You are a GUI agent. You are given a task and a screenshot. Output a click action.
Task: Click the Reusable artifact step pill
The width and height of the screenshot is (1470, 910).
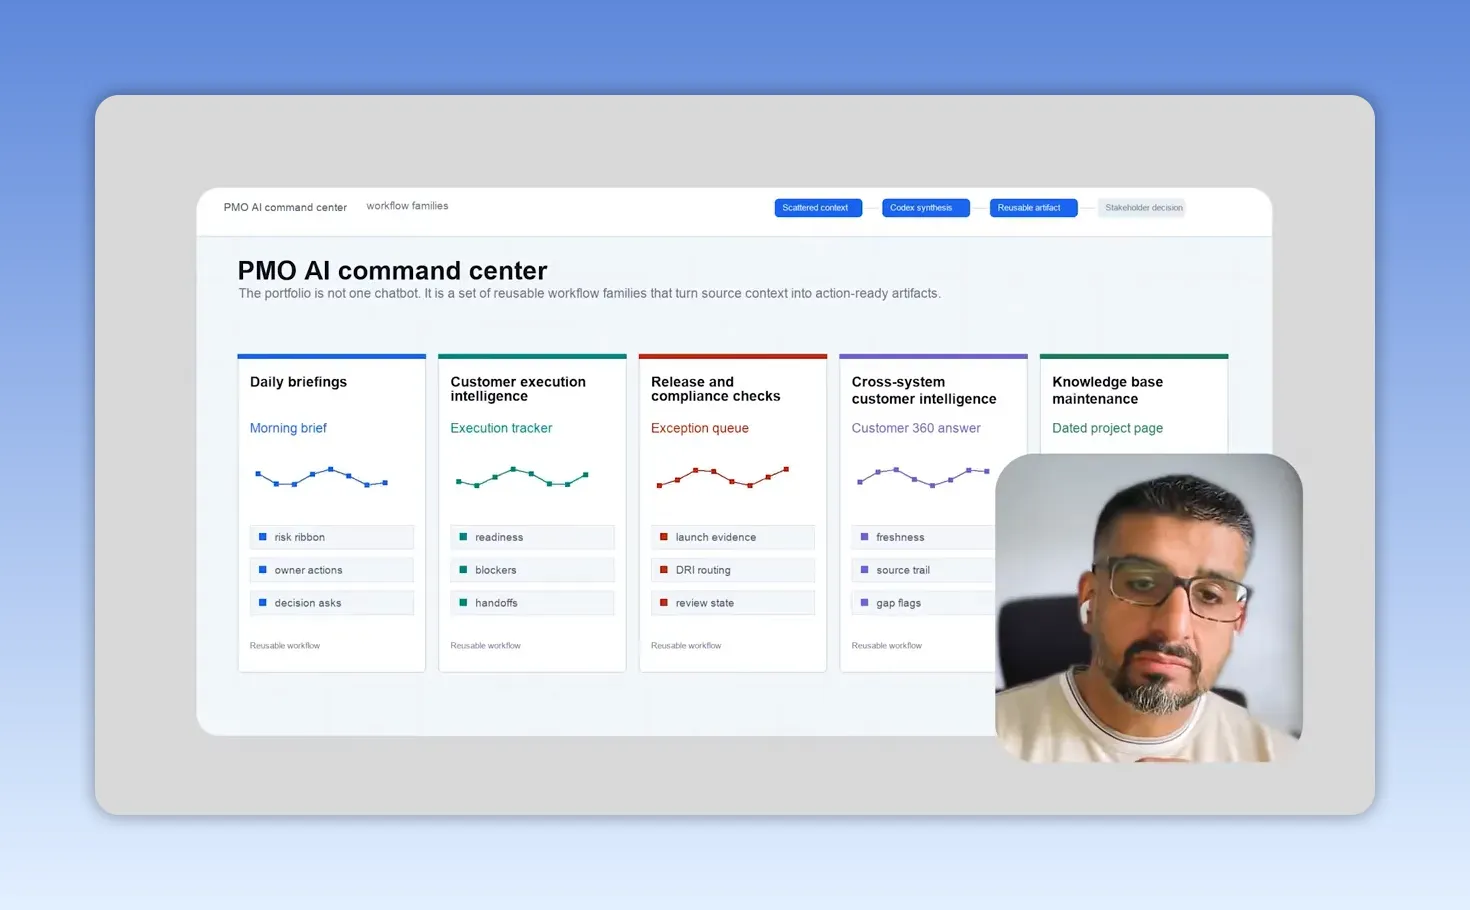tap(1033, 208)
